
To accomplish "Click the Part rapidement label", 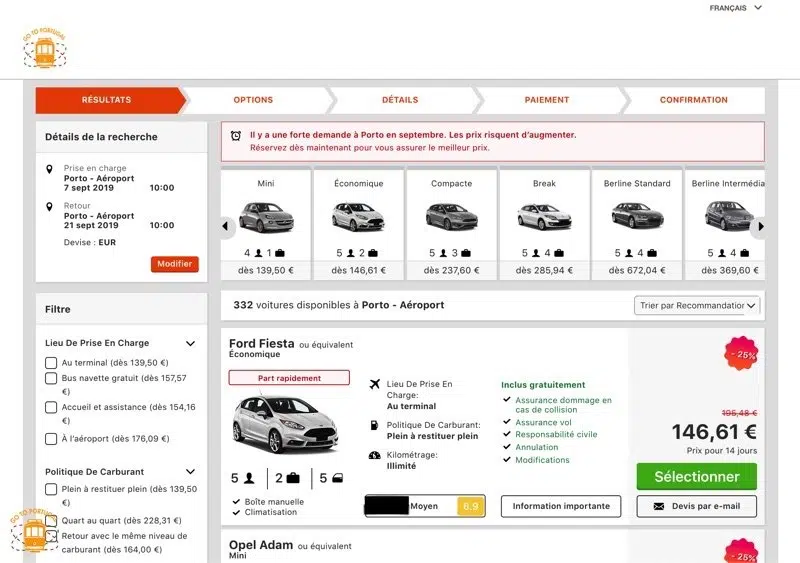I will point(289,378).
